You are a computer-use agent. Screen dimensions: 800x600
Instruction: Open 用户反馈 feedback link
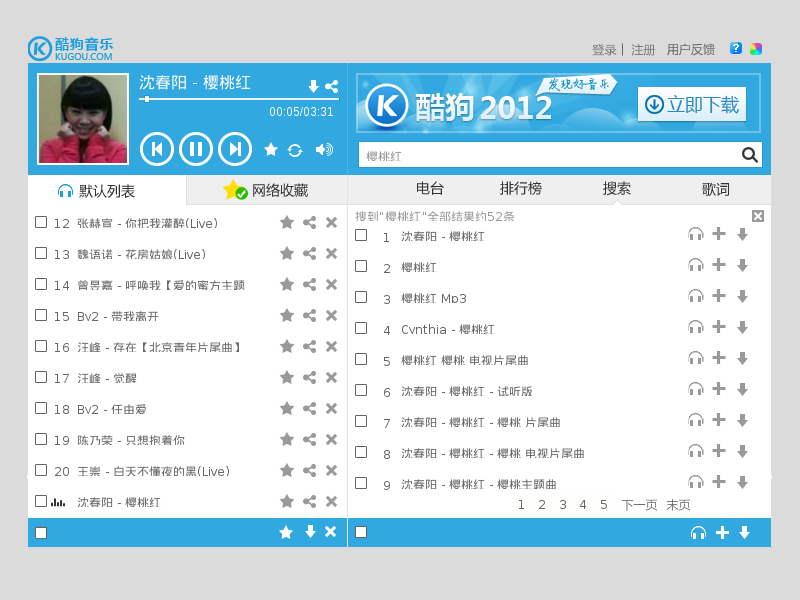[x=691, y=49]
